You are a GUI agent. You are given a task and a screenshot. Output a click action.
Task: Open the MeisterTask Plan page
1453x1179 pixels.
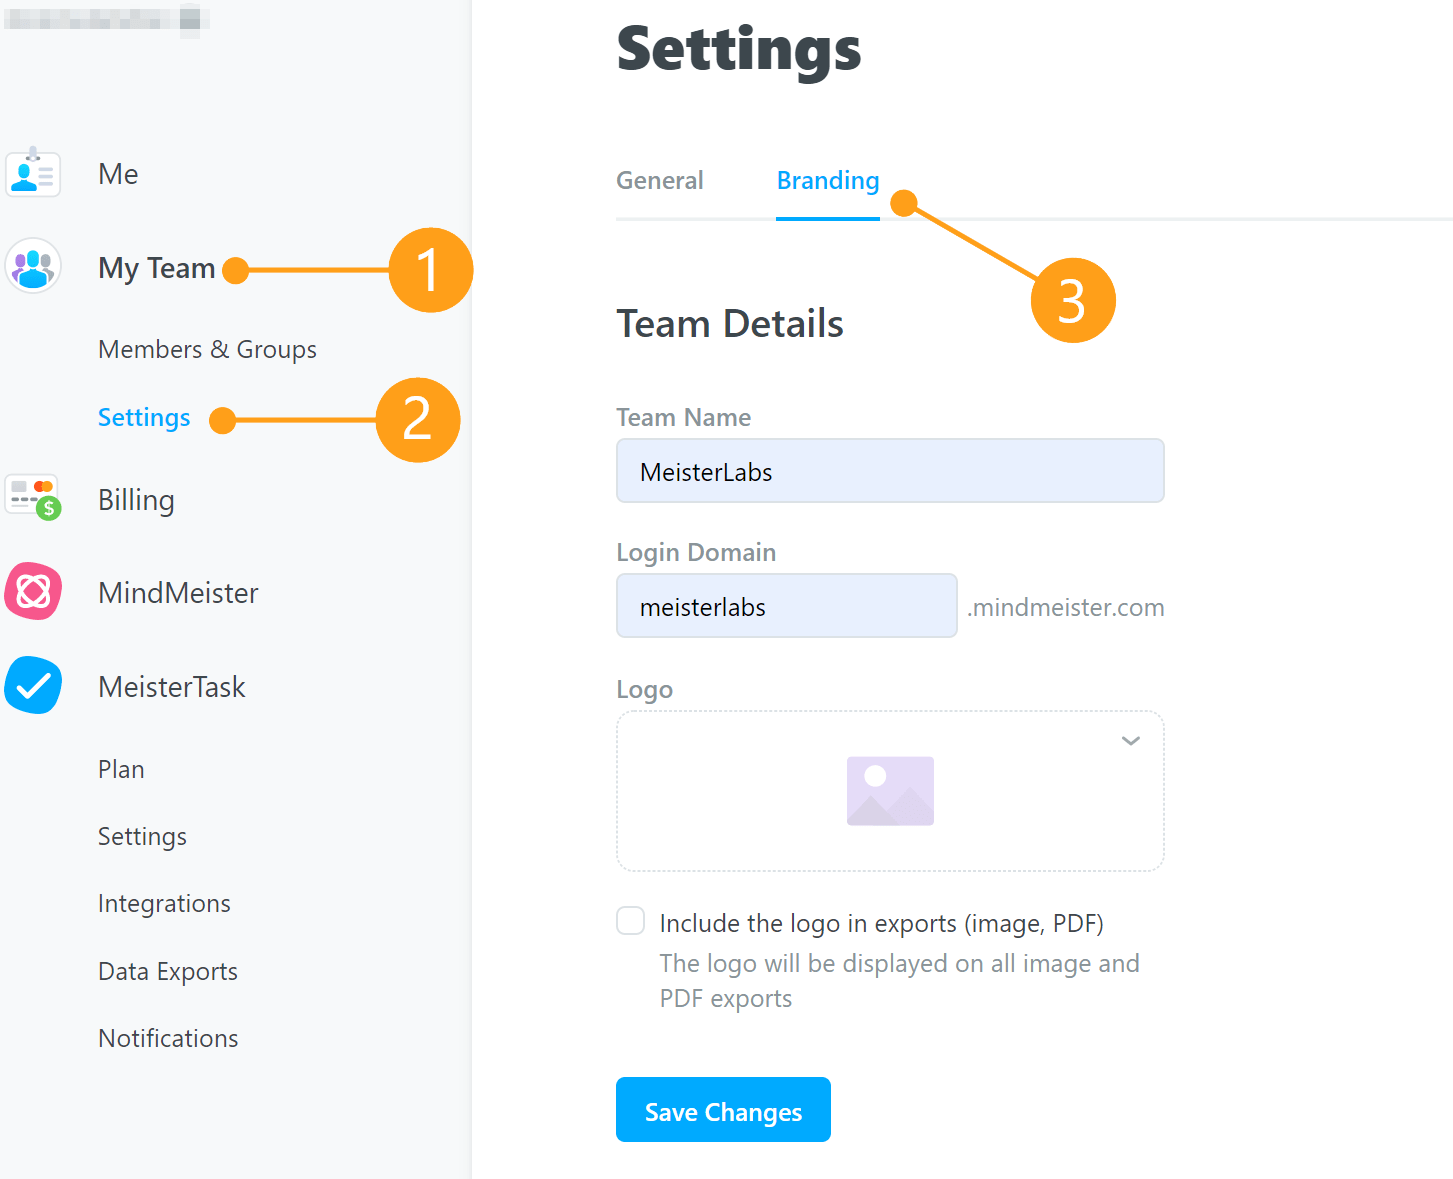pos(121,769)
